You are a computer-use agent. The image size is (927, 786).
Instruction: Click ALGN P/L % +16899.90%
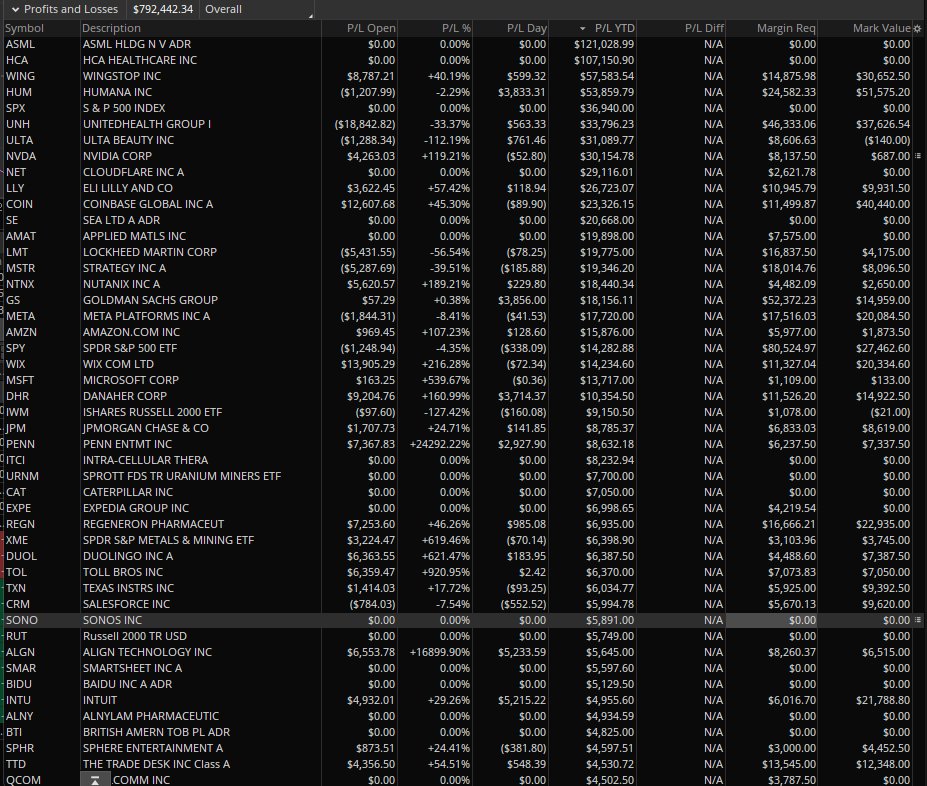(440, 652)
